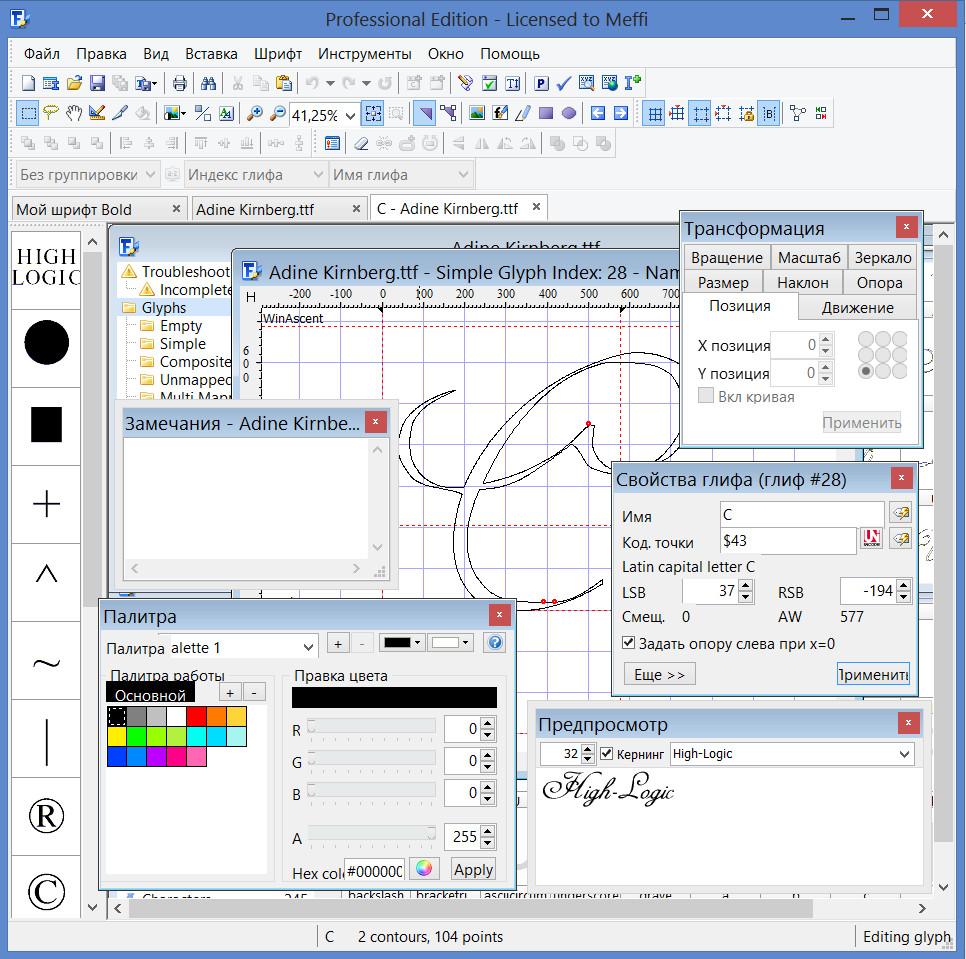The height and width of the screenshot is (959, 966).
Task: Switch to the Мой шрифт Bold tab
Action: pyautogui.click(x=99, y=209)
